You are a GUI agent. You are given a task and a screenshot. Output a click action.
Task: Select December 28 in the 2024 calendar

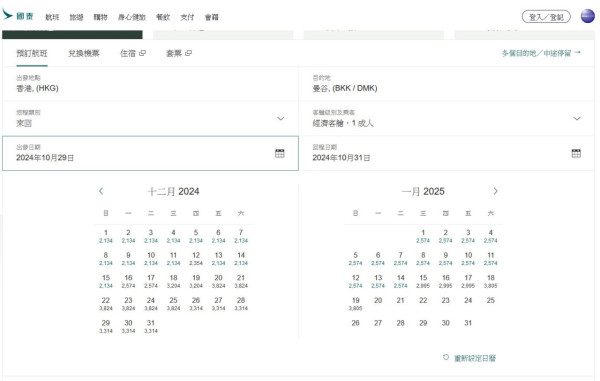(x=241, y=304)
